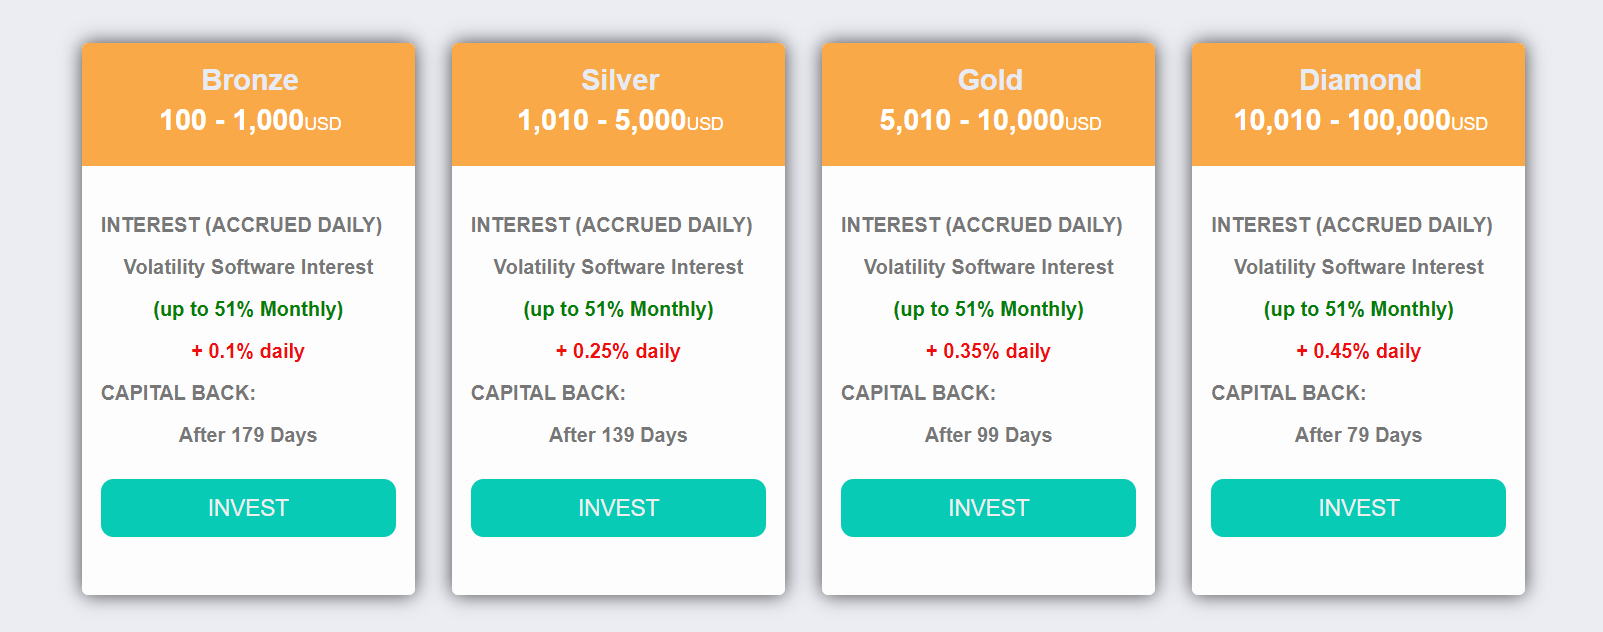The width and height of the screenshot is (1603, 632).
Task: Click INVEST button on Diamond plan
Action: tap(1358, 508)
